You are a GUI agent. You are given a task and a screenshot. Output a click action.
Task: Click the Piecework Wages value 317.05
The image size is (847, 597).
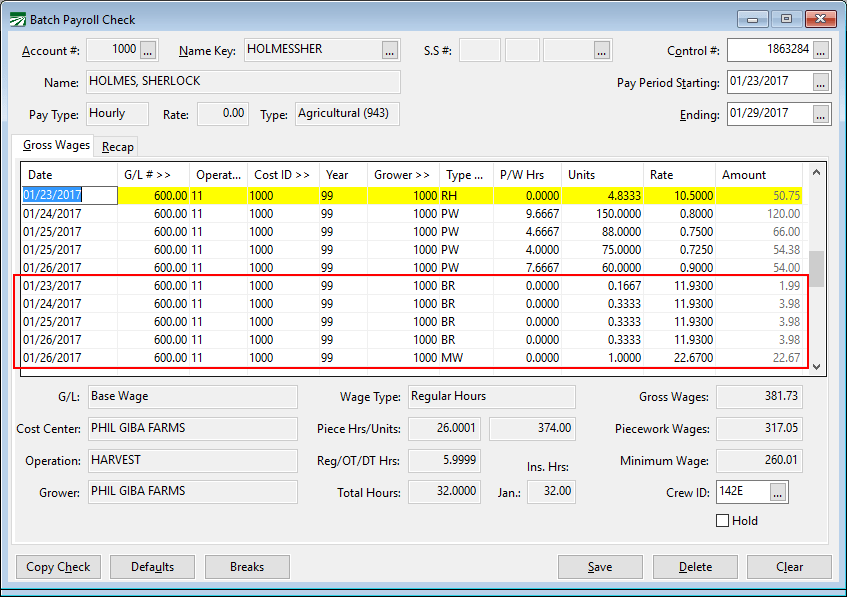coord(759,428)
